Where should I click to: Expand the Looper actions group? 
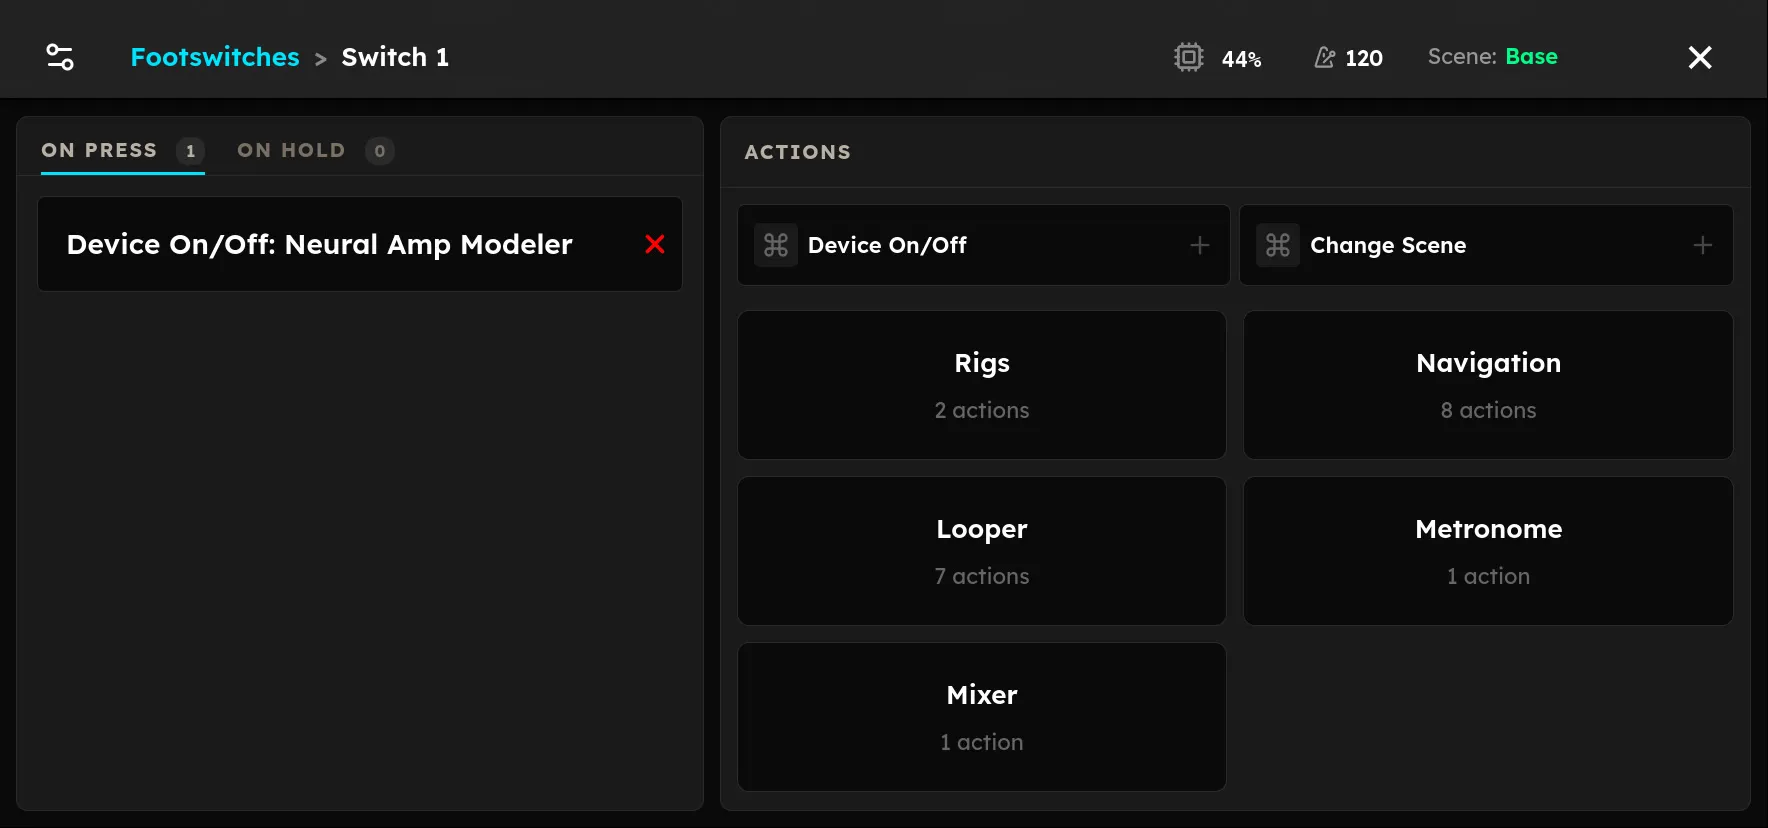pyautogui.click(x=982, y=551)
